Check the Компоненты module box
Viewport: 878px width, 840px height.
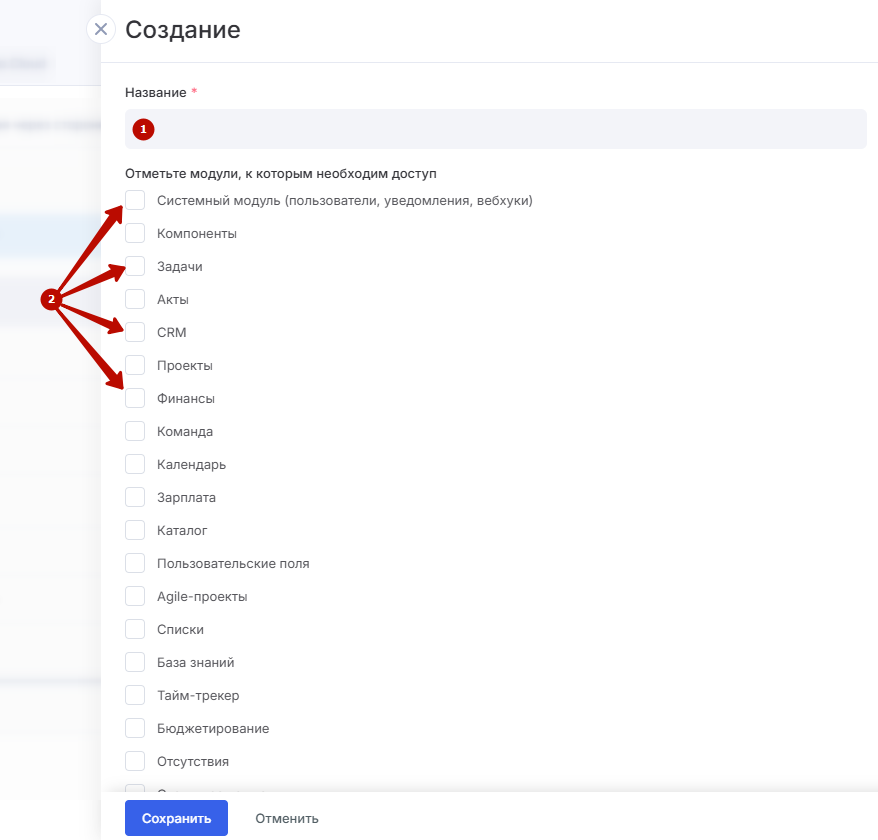coord(135,233)
